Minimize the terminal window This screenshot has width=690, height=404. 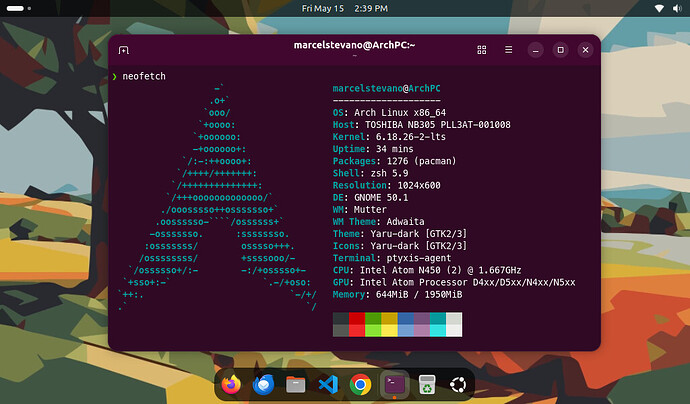[x=536, y=50]
